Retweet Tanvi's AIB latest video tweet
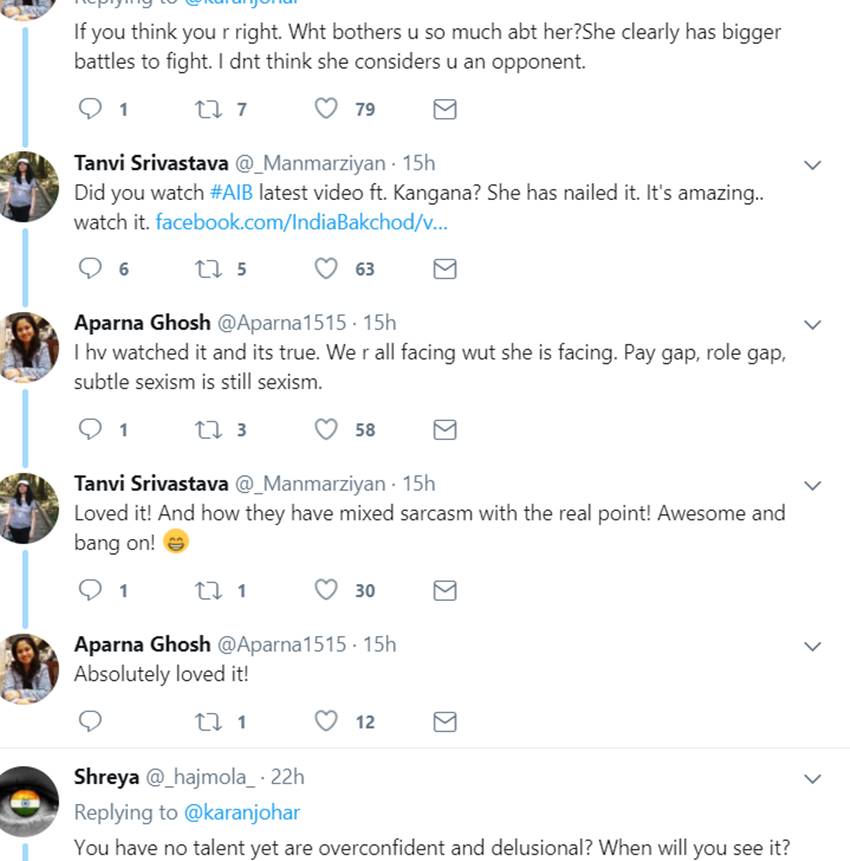 (209, 268)
